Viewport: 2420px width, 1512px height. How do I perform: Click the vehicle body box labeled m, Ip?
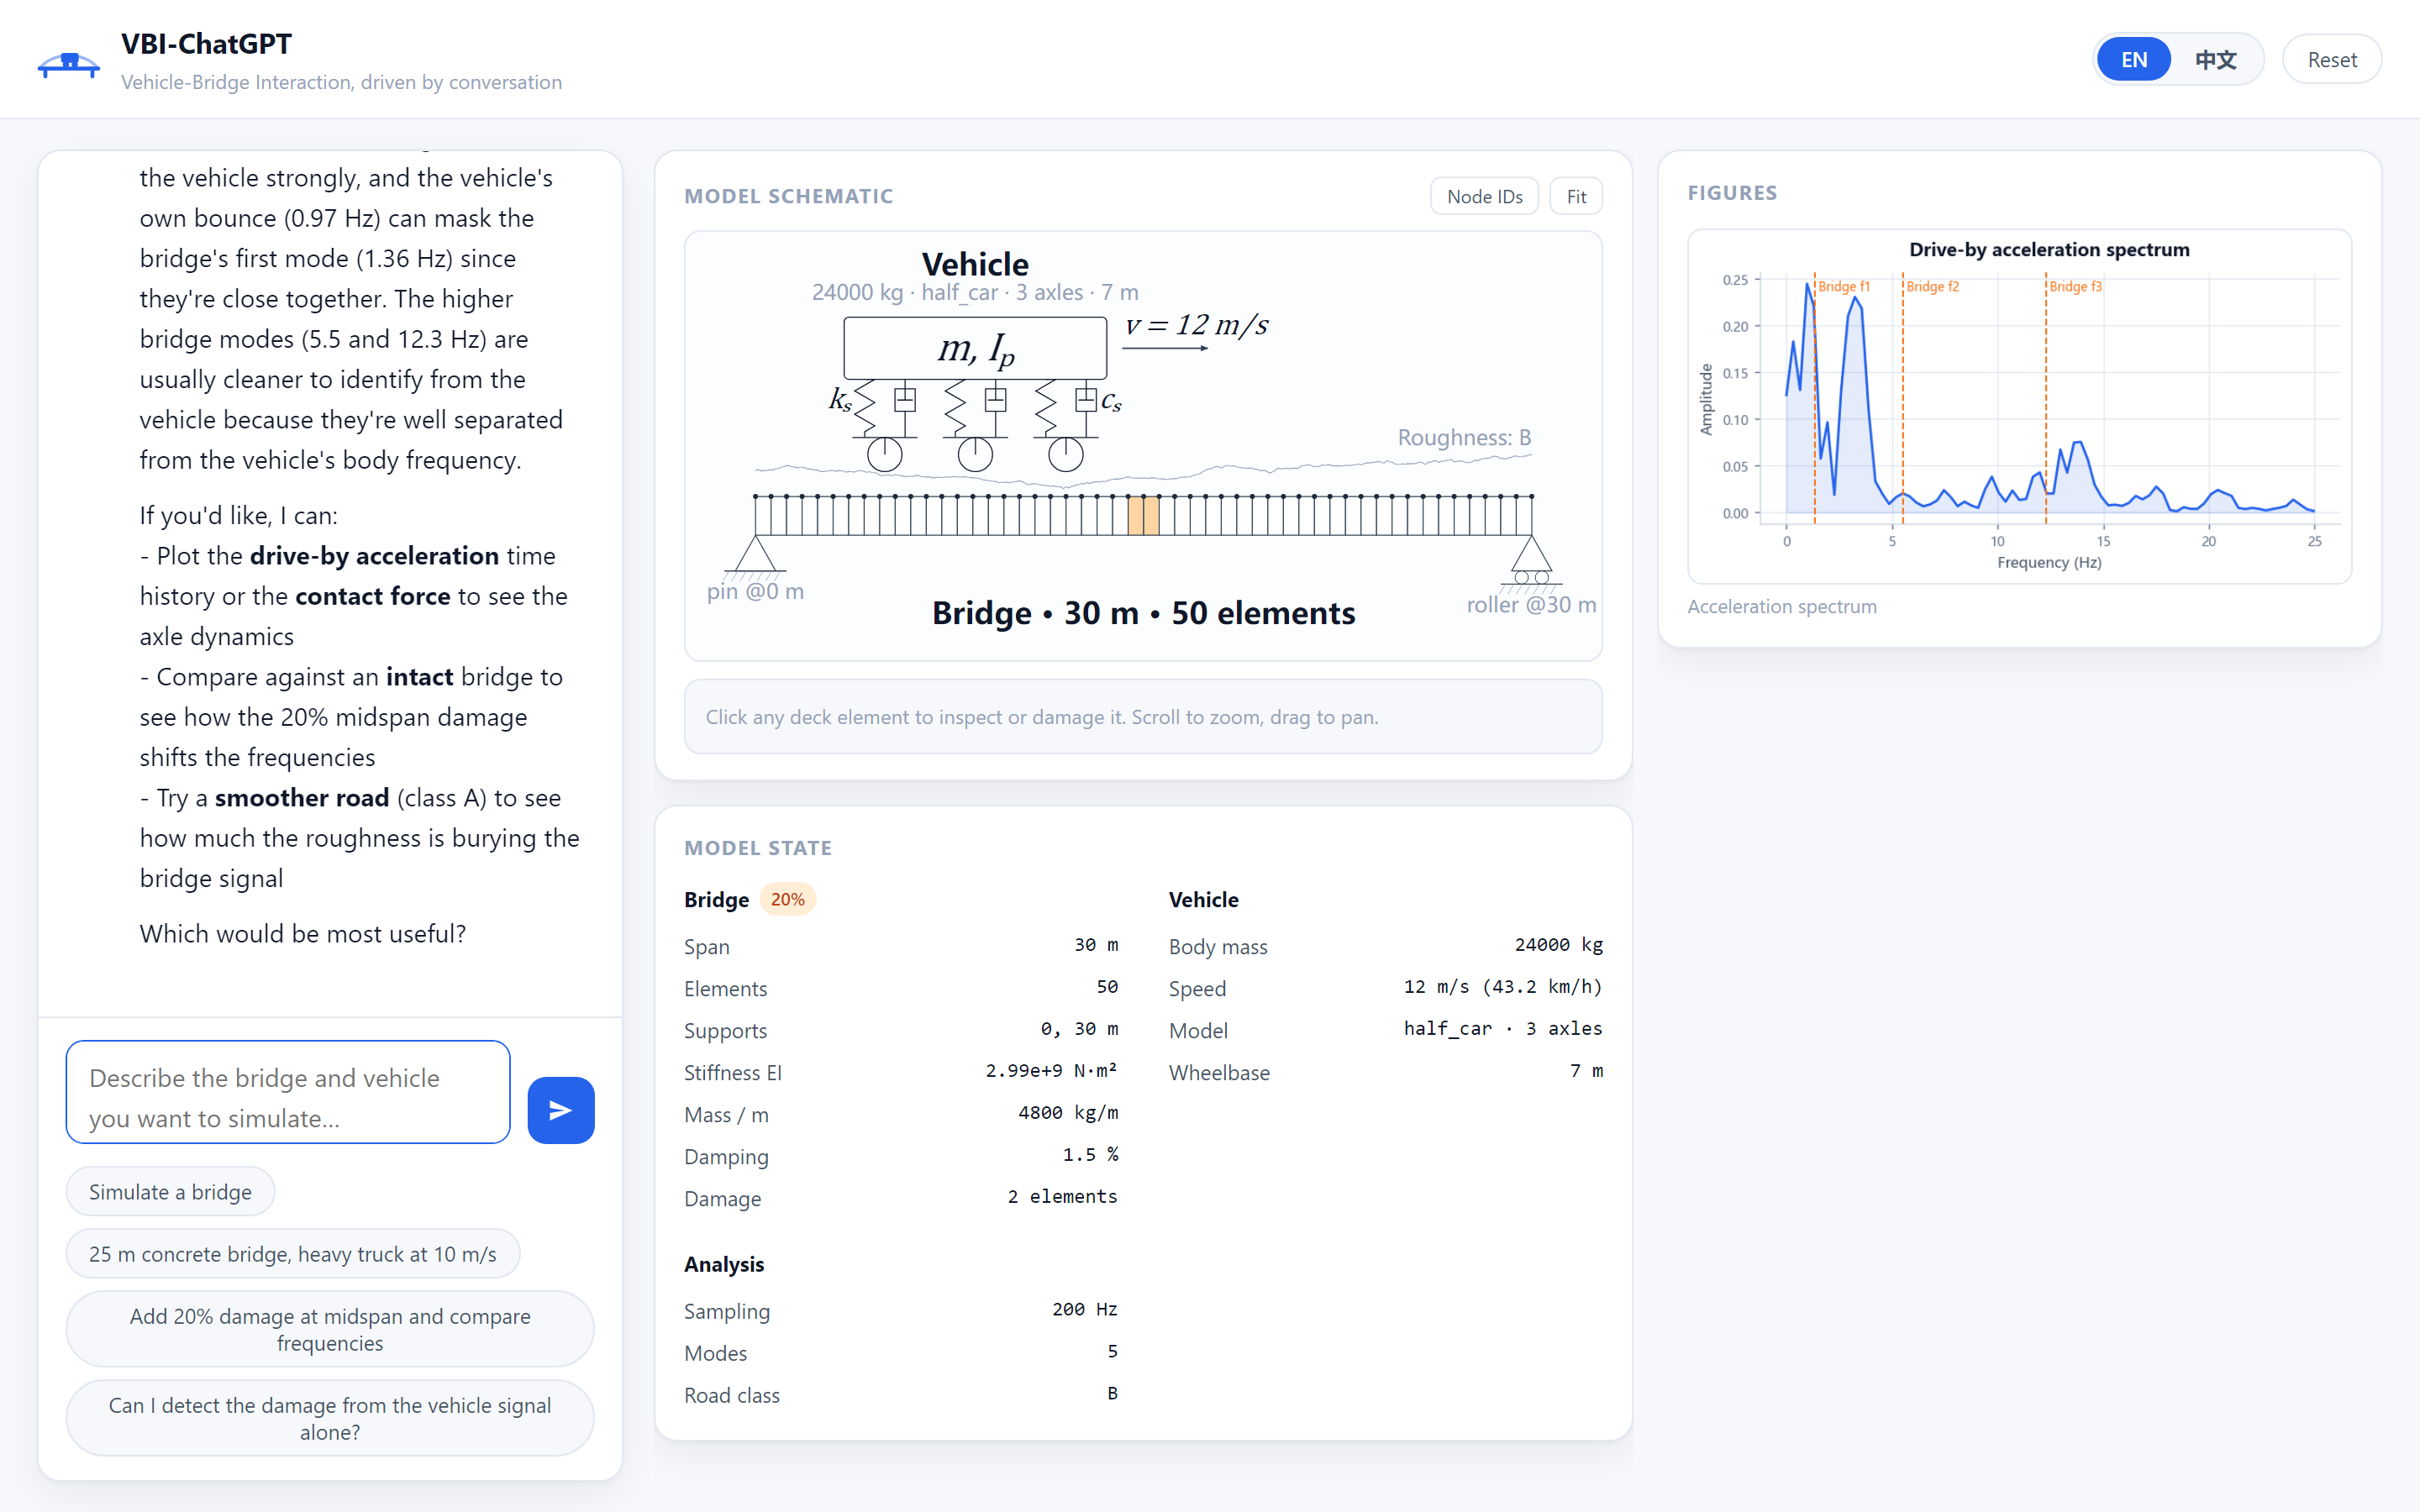point(975,348)
